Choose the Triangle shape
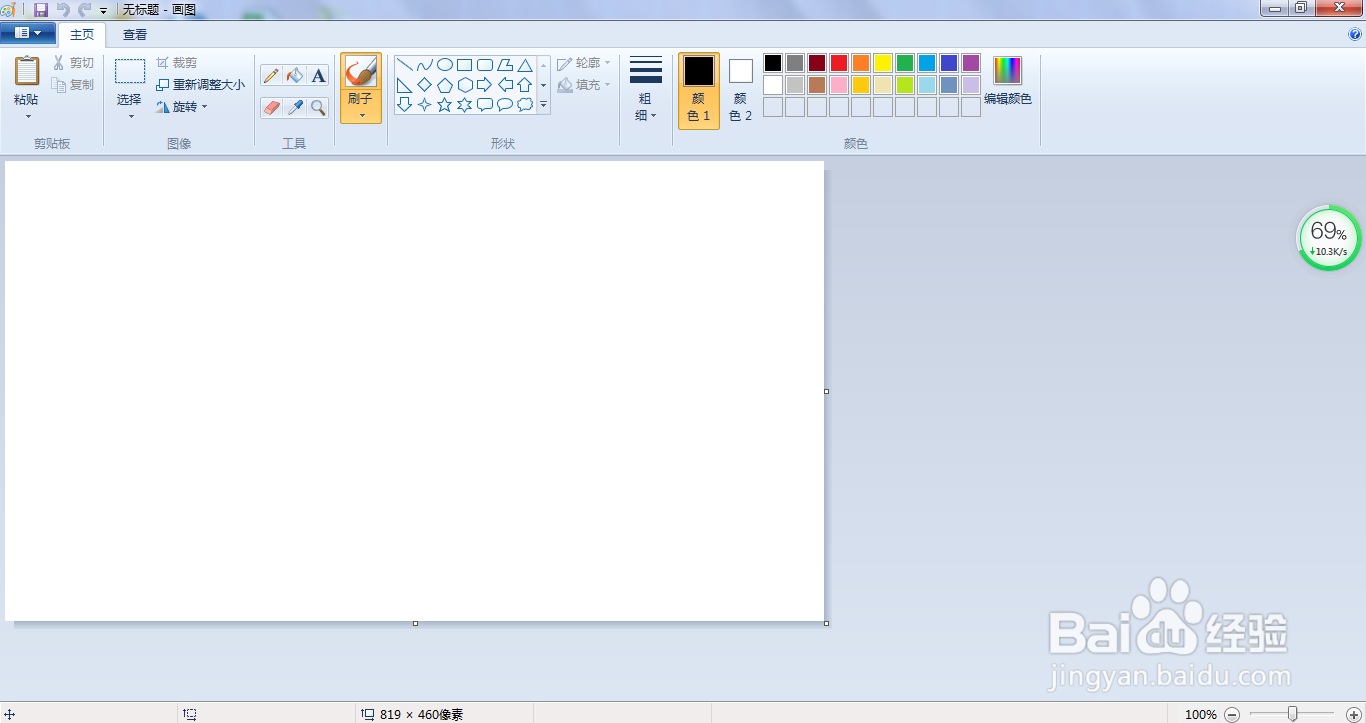Viewport: 1366px width, 723px height. [525, 65]
